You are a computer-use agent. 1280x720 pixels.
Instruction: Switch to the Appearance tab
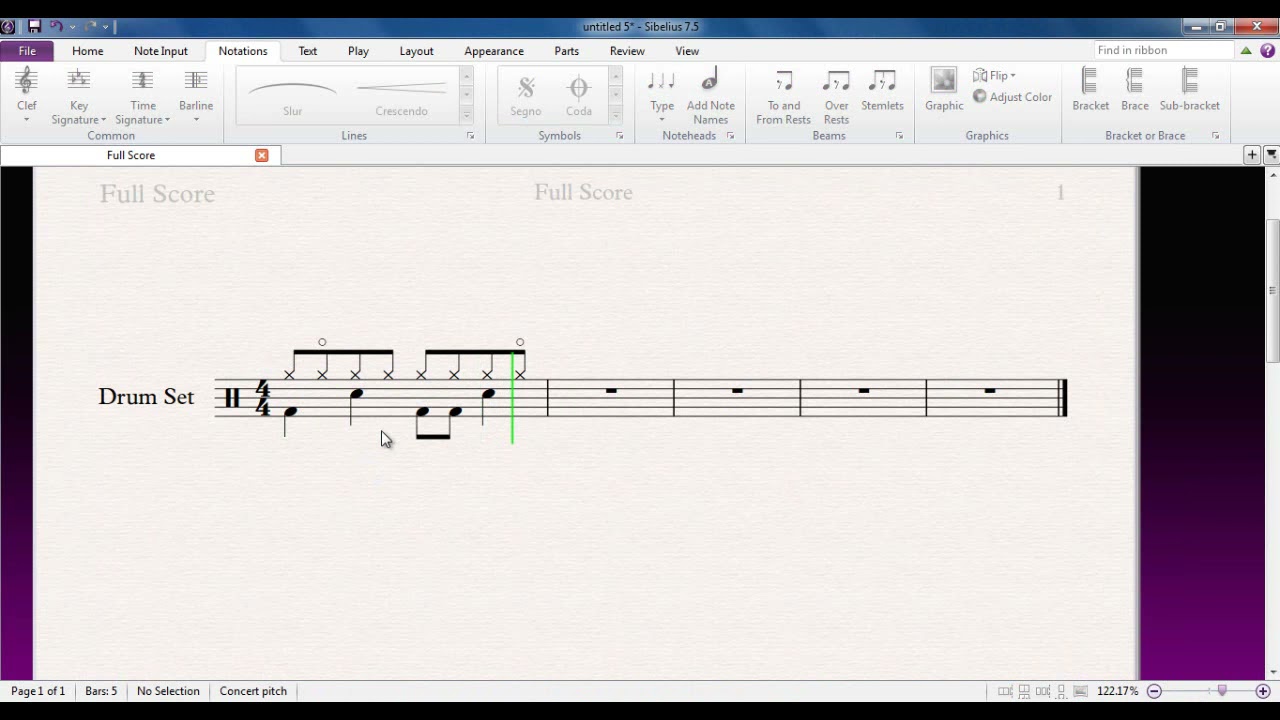click(x=494, y=51)
